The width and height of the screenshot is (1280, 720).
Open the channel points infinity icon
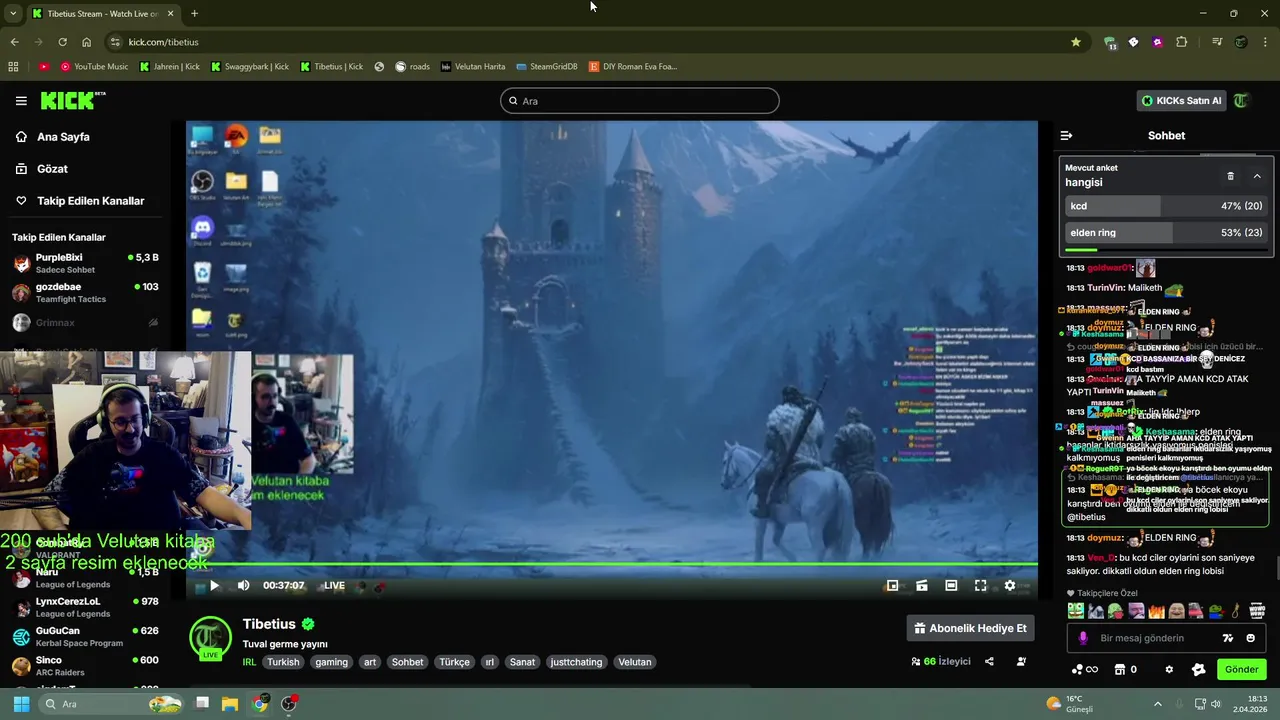tap(1085, 670)
